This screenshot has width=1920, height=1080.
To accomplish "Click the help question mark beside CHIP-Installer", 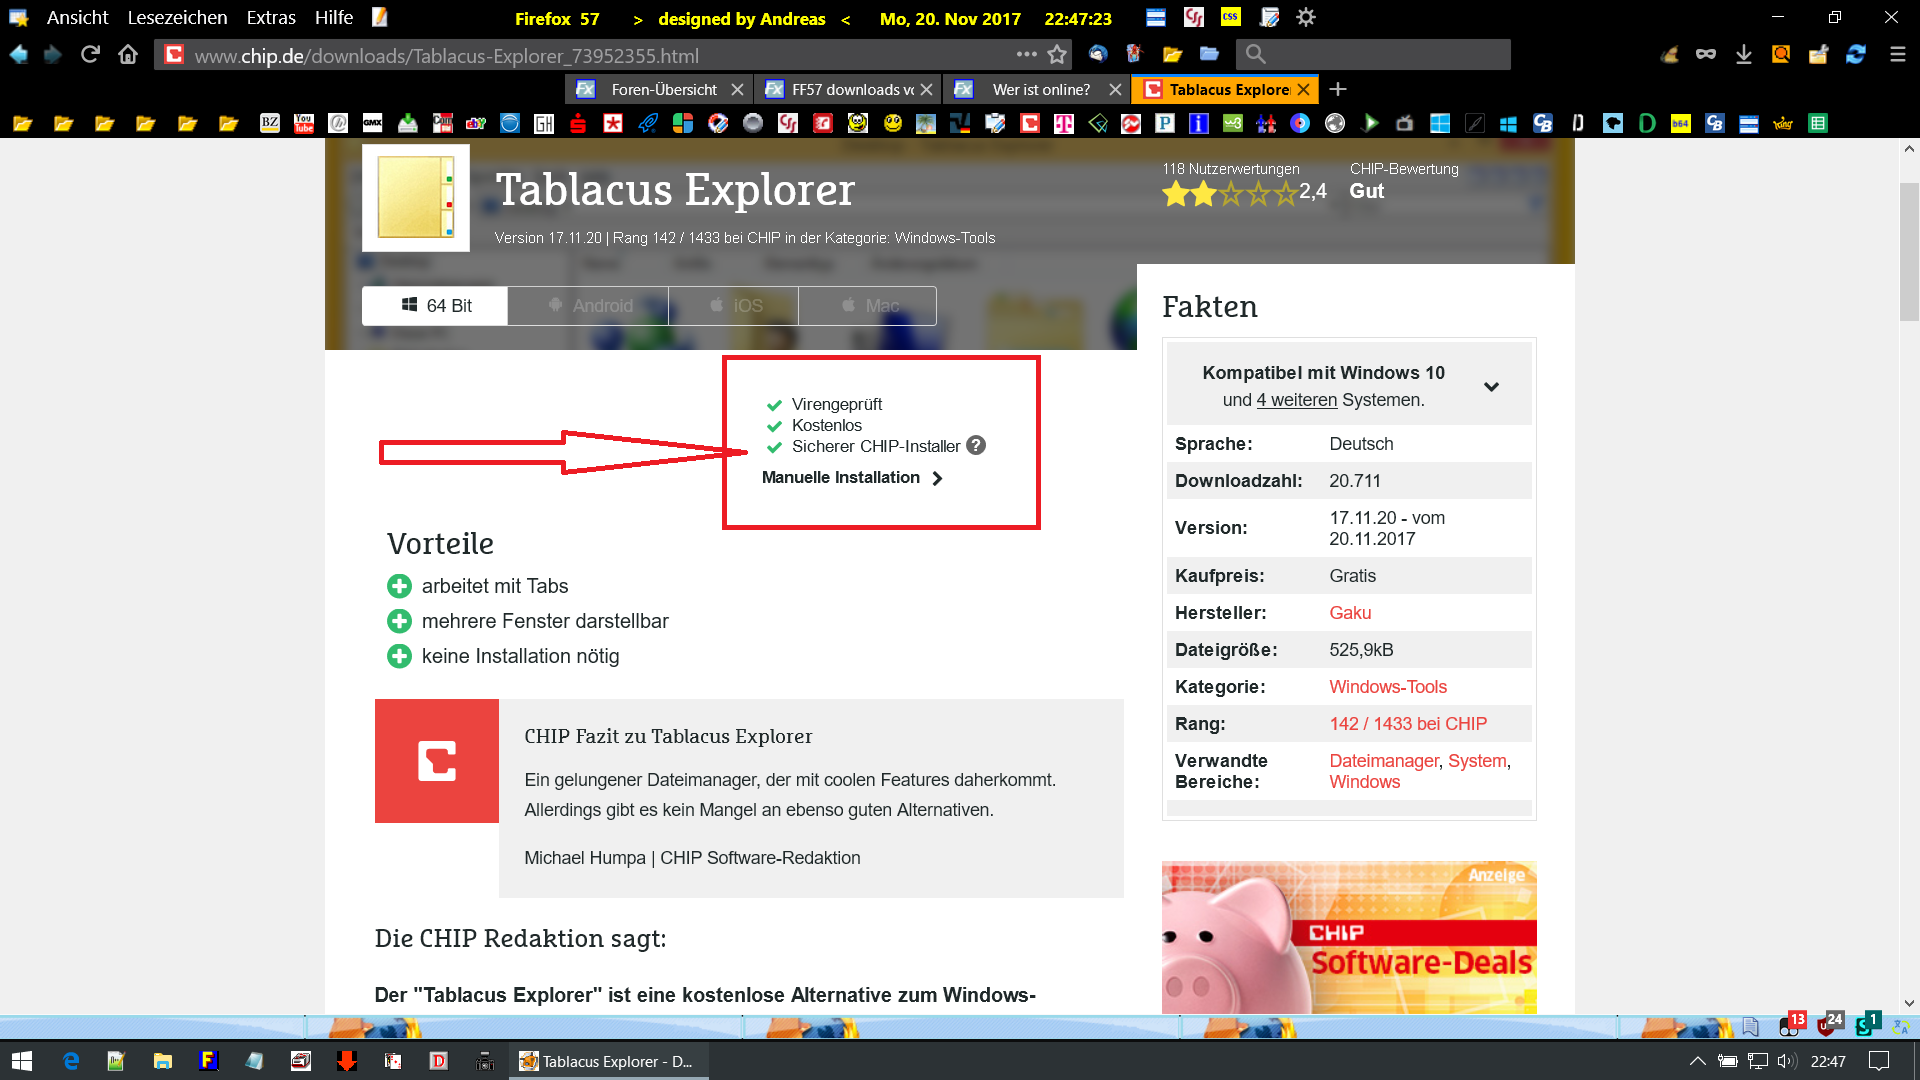I will pyautogui.click(x=976, y=446).
